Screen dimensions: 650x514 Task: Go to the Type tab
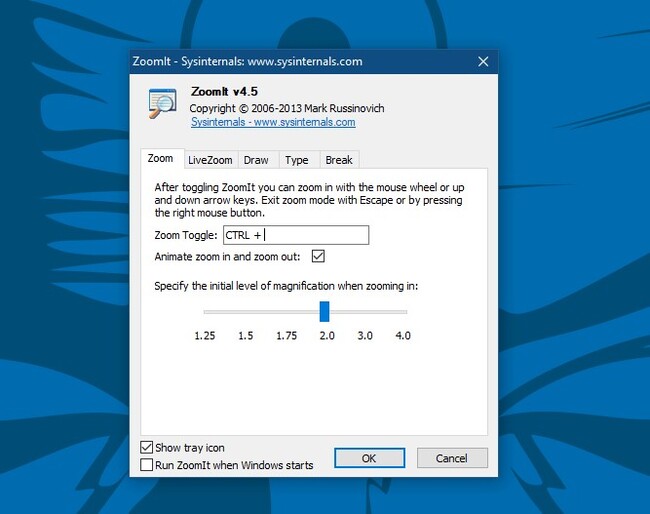click(296, 160)
